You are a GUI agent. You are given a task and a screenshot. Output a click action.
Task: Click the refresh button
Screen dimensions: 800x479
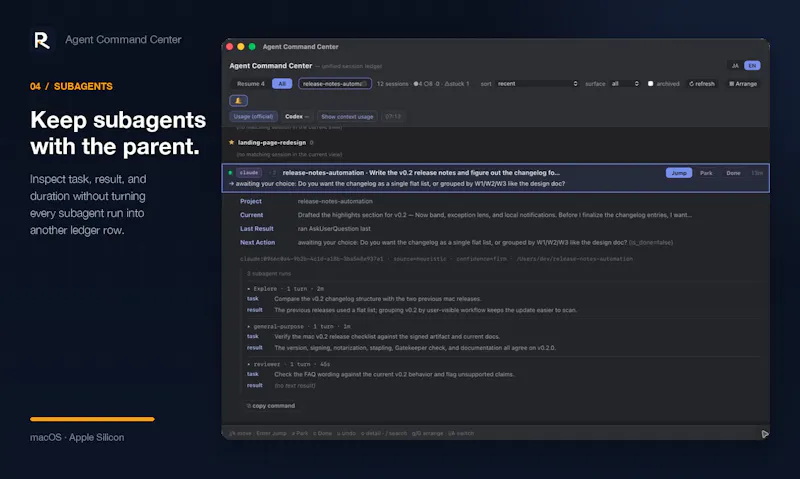tap(702, 84)
